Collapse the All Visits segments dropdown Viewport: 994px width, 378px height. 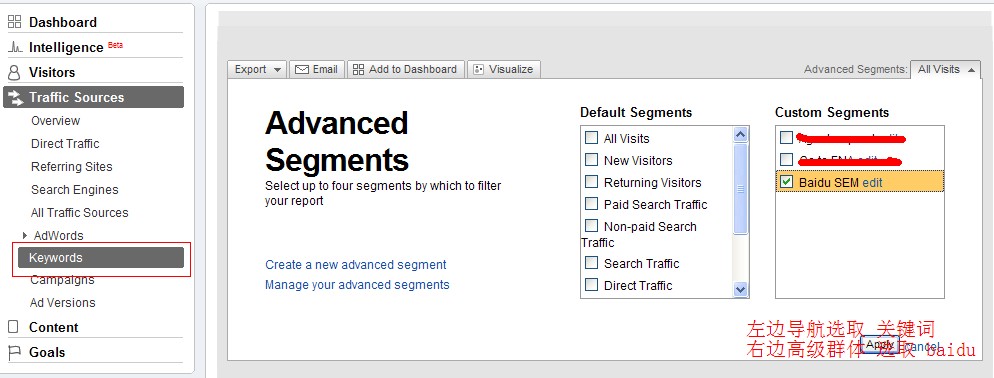[x=946, y=70]
